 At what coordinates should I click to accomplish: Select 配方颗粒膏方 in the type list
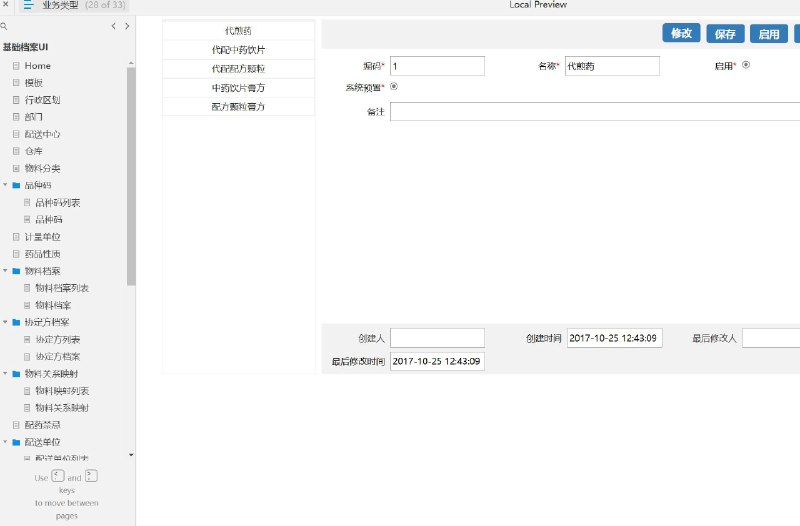point(238,107)
